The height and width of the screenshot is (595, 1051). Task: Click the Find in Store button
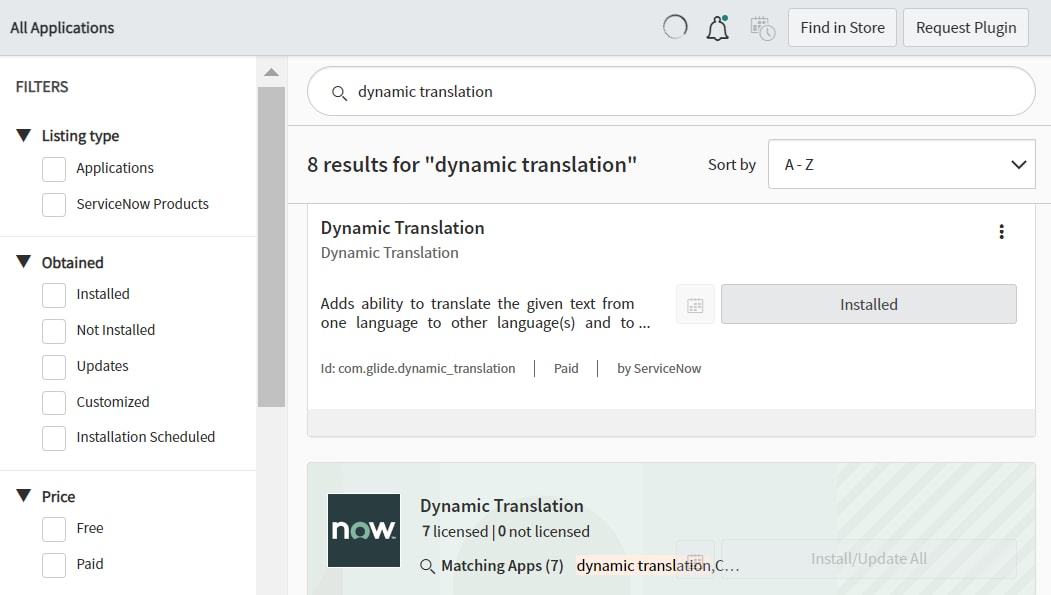(x=842, y=27)
